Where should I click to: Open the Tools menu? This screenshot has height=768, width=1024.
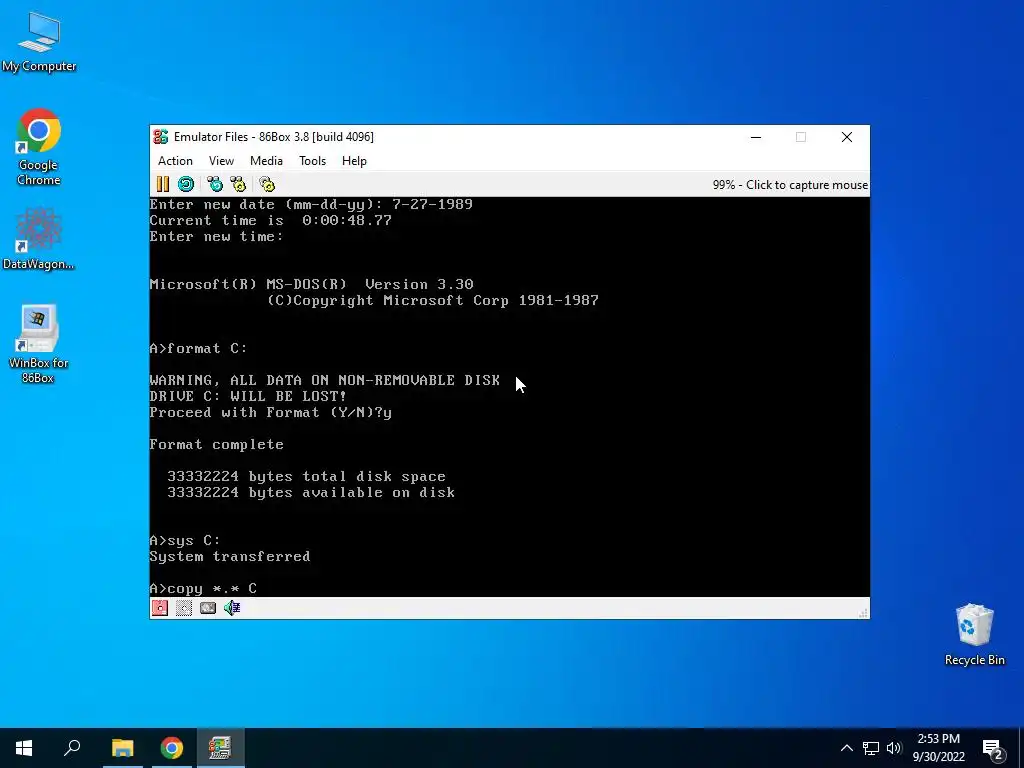[x=312, y=161]
